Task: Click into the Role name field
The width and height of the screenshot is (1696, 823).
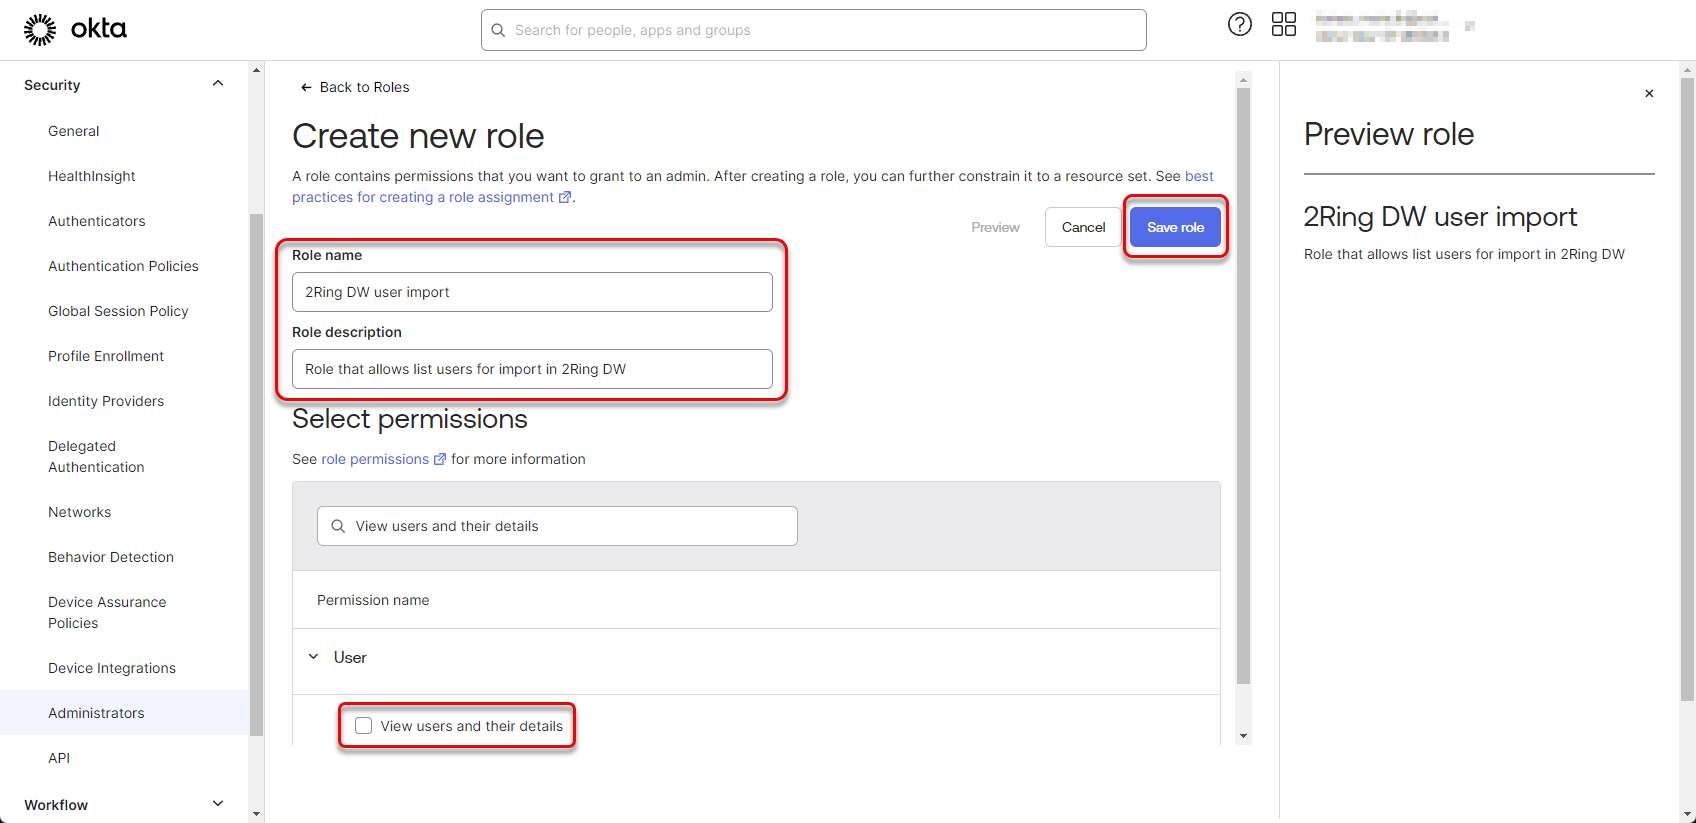Action: [532, 292]
